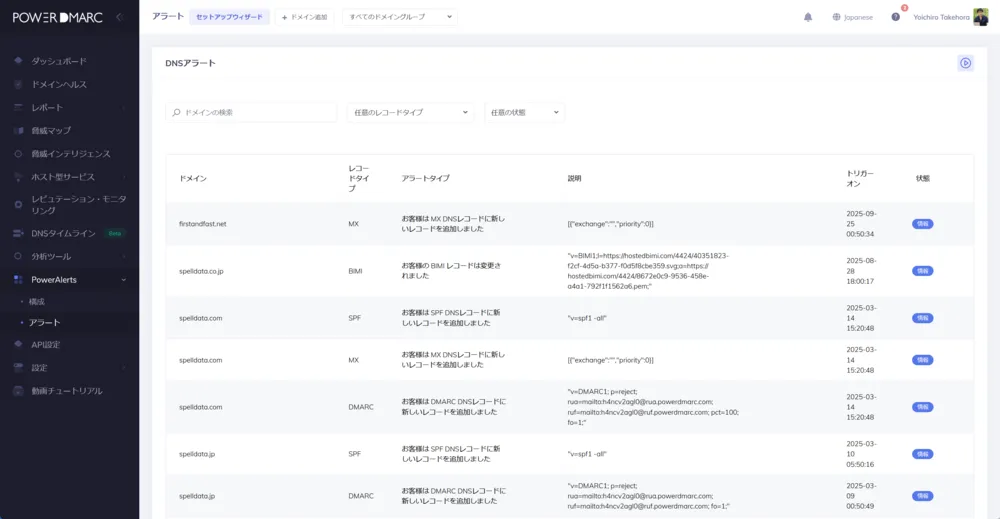
Task: Expand 分析ツール sidebar menu
Action: pyautogui.click(x=51, y=256)
